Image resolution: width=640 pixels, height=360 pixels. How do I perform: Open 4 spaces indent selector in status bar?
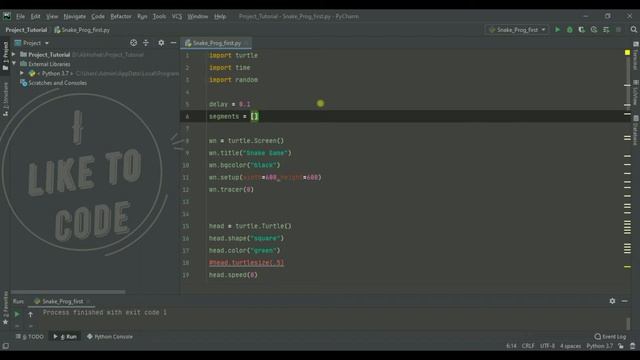click(570, 346)
